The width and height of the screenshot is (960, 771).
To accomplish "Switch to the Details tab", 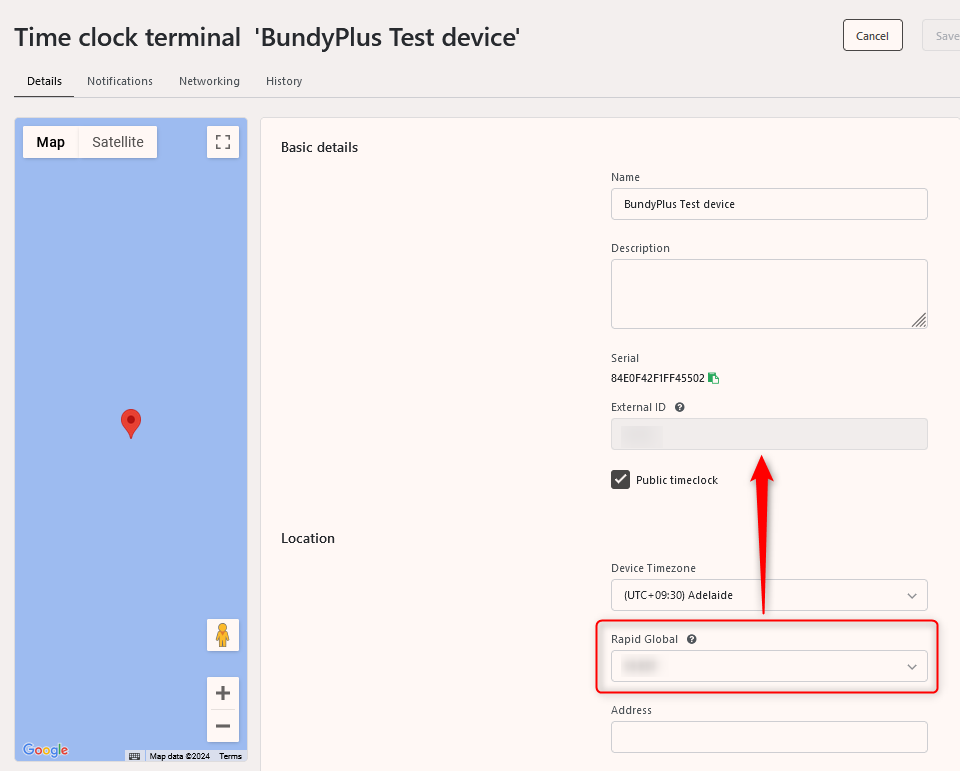I will point(44,81).
